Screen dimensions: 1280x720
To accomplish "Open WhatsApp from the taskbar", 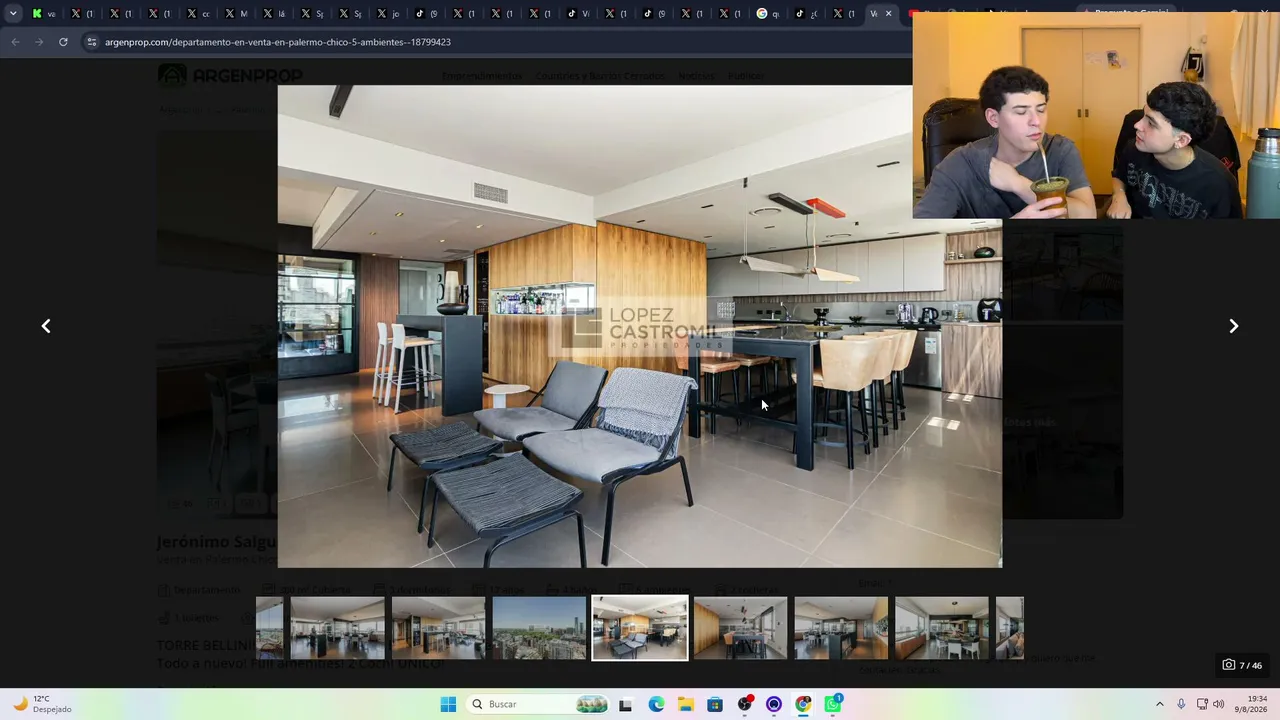I will point(833,704).
